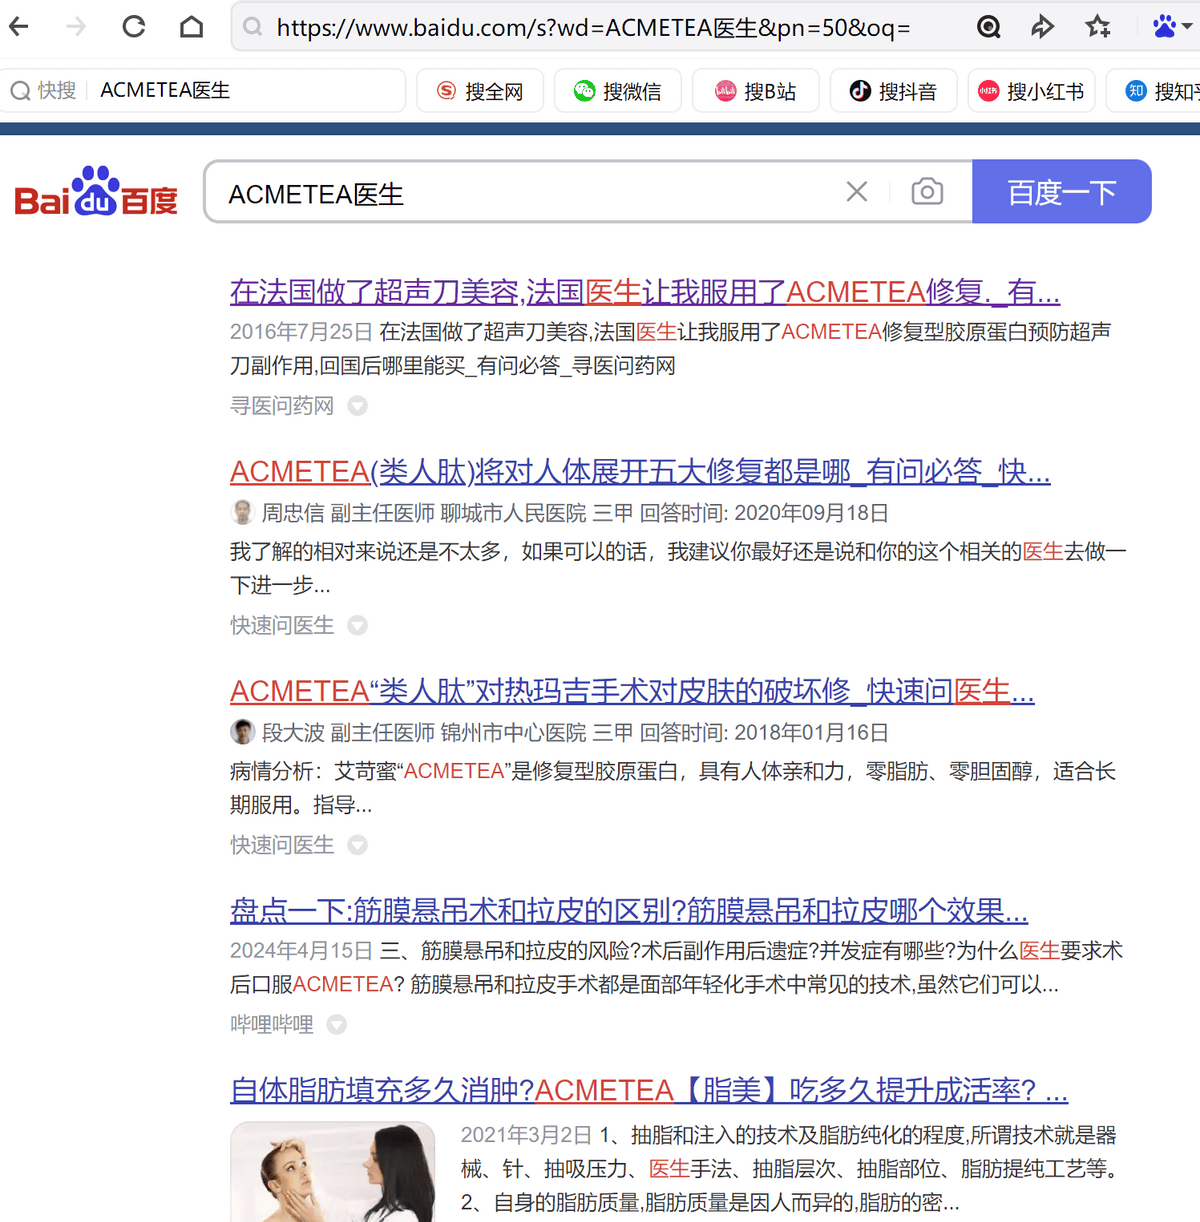
Task: Click snippet date 2021年3月2日
Action: point(526,1136)
